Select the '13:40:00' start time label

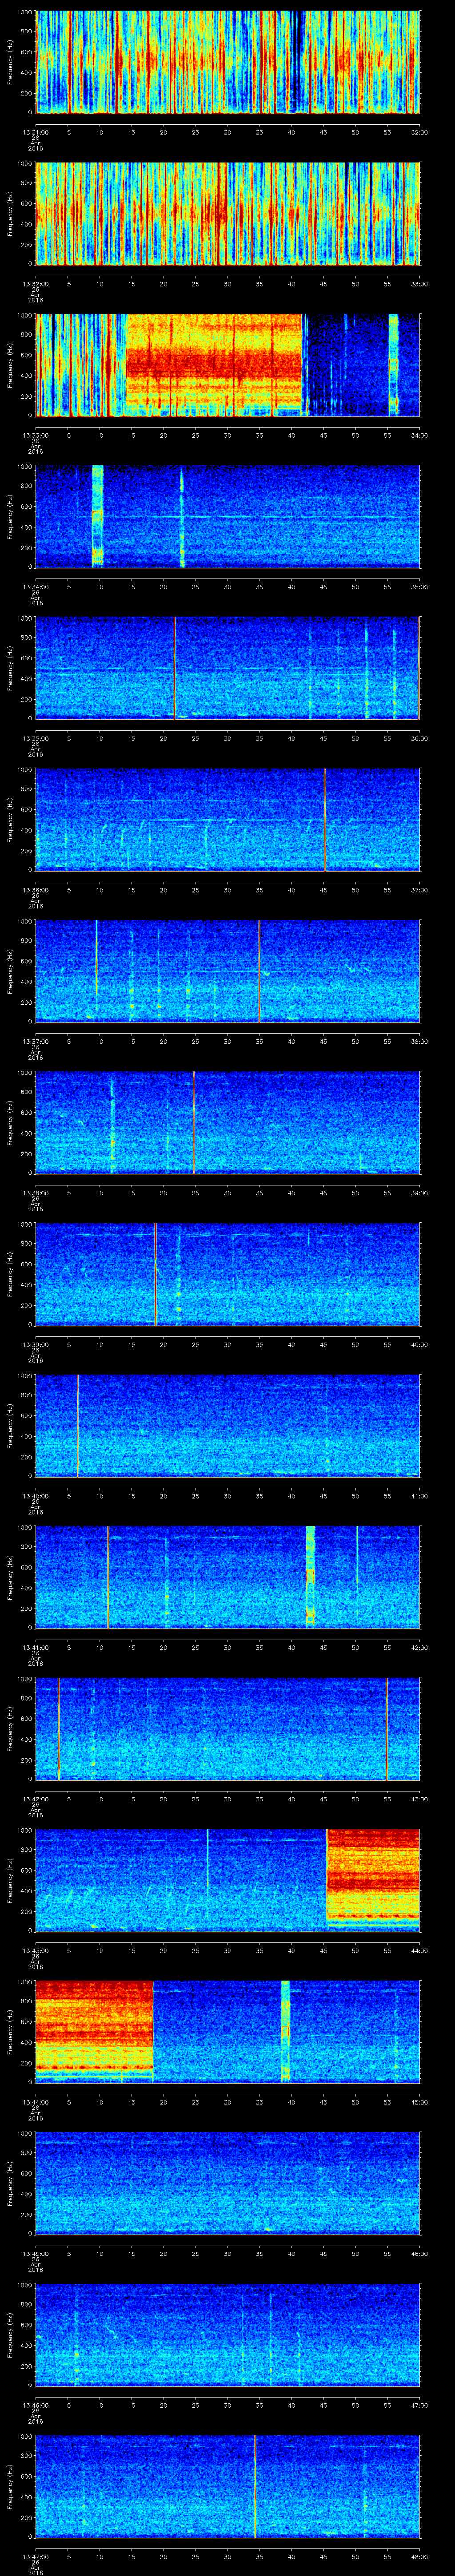coord(35,1496)
